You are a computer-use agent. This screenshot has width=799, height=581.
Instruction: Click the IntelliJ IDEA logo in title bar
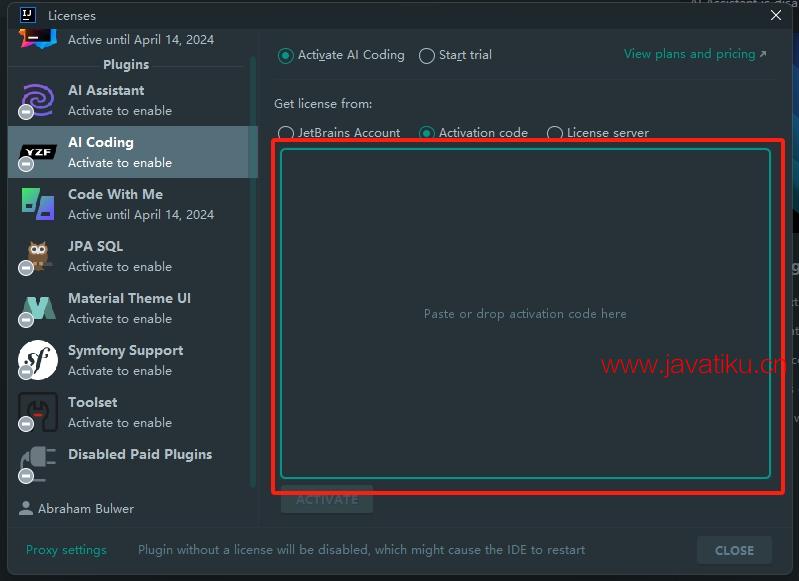[x=28, y=15]
